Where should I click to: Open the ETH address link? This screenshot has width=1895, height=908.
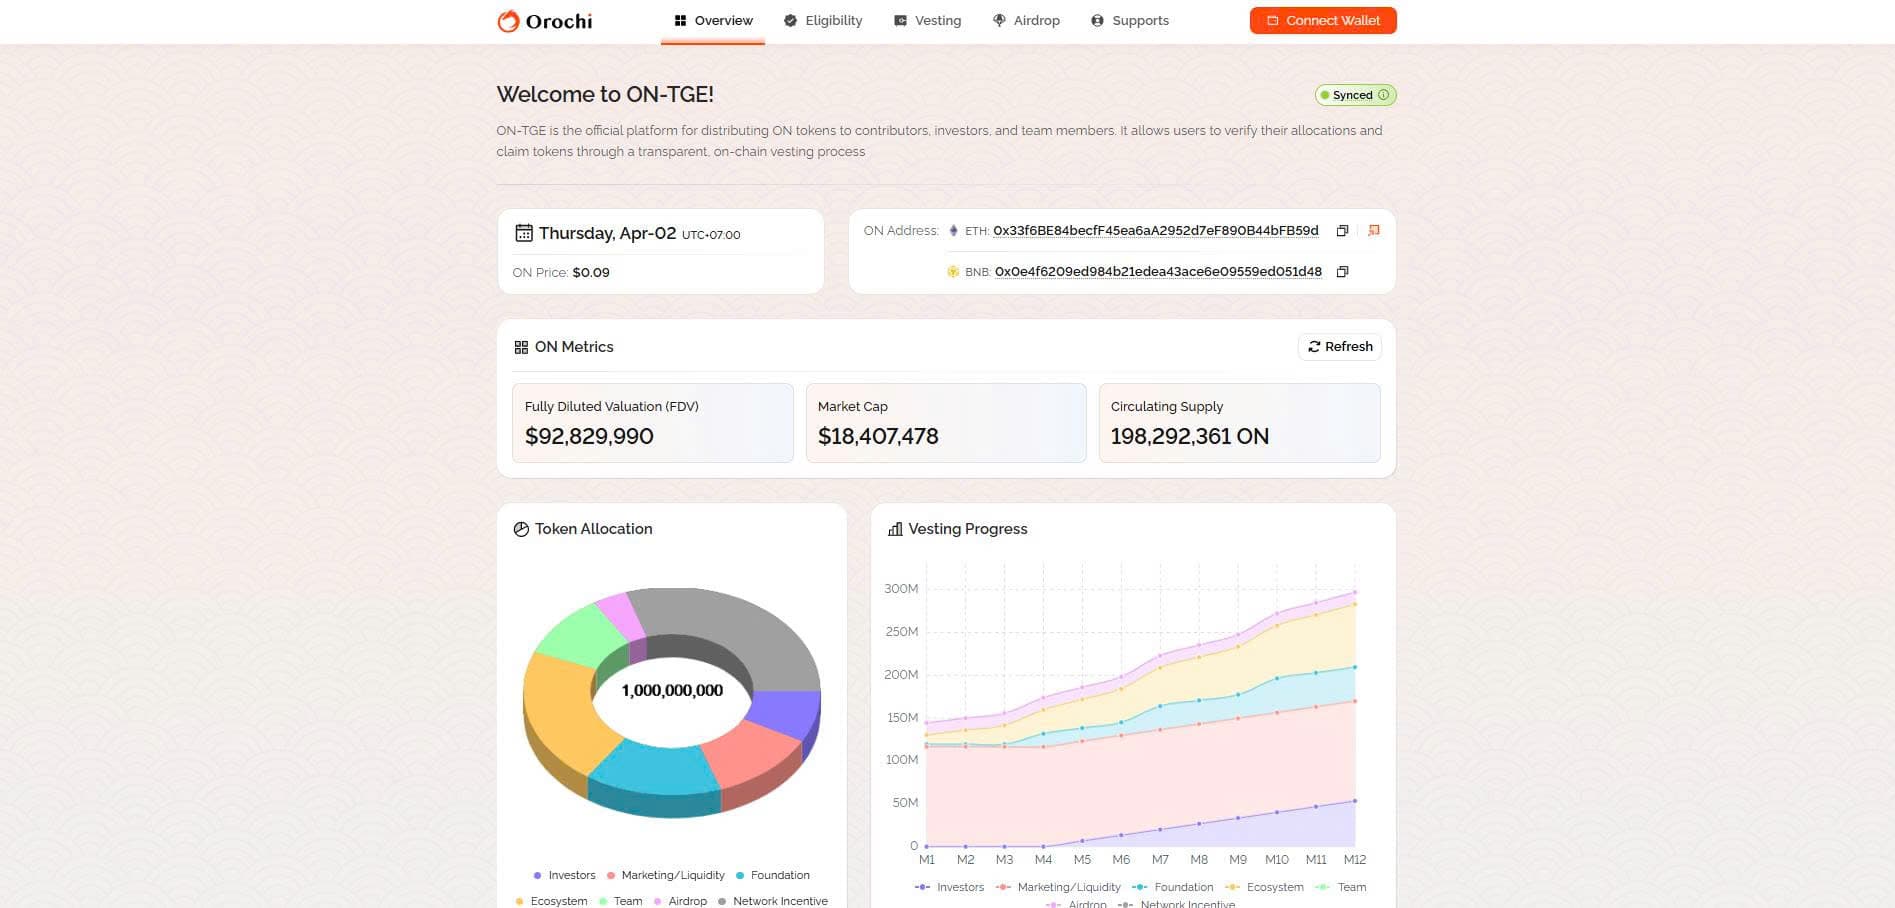[1156, 231]
